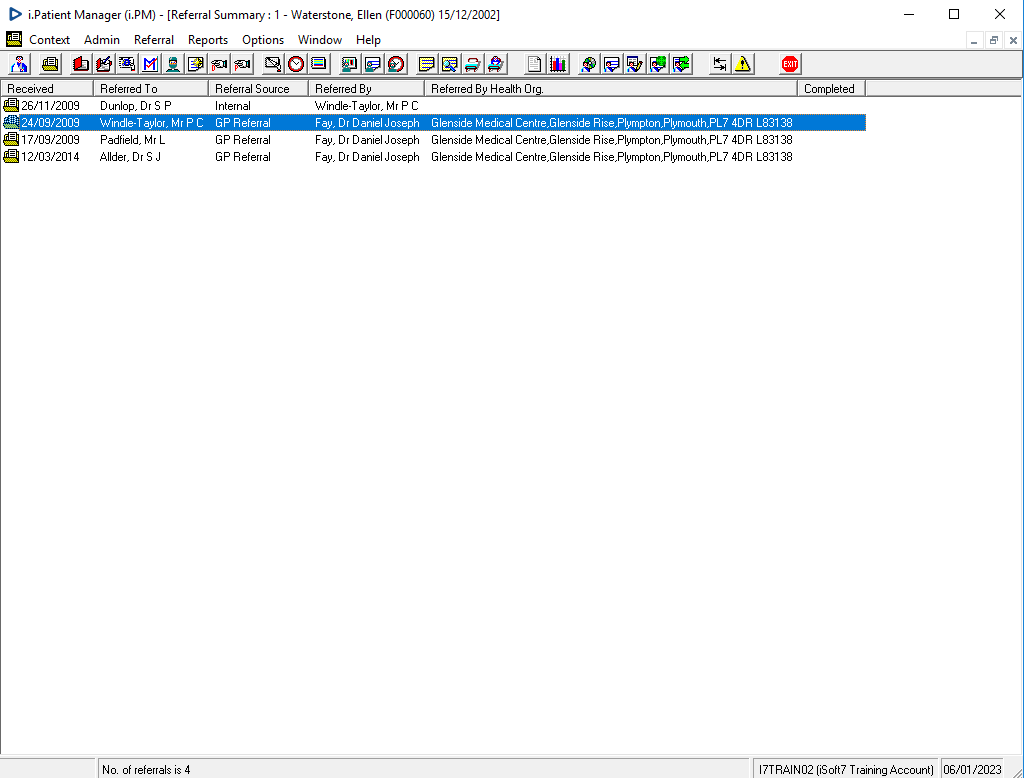This screenshot has width=1024, height=778.
Task: Click the person with CD disc icon
Action: click(x=589, y=64)
